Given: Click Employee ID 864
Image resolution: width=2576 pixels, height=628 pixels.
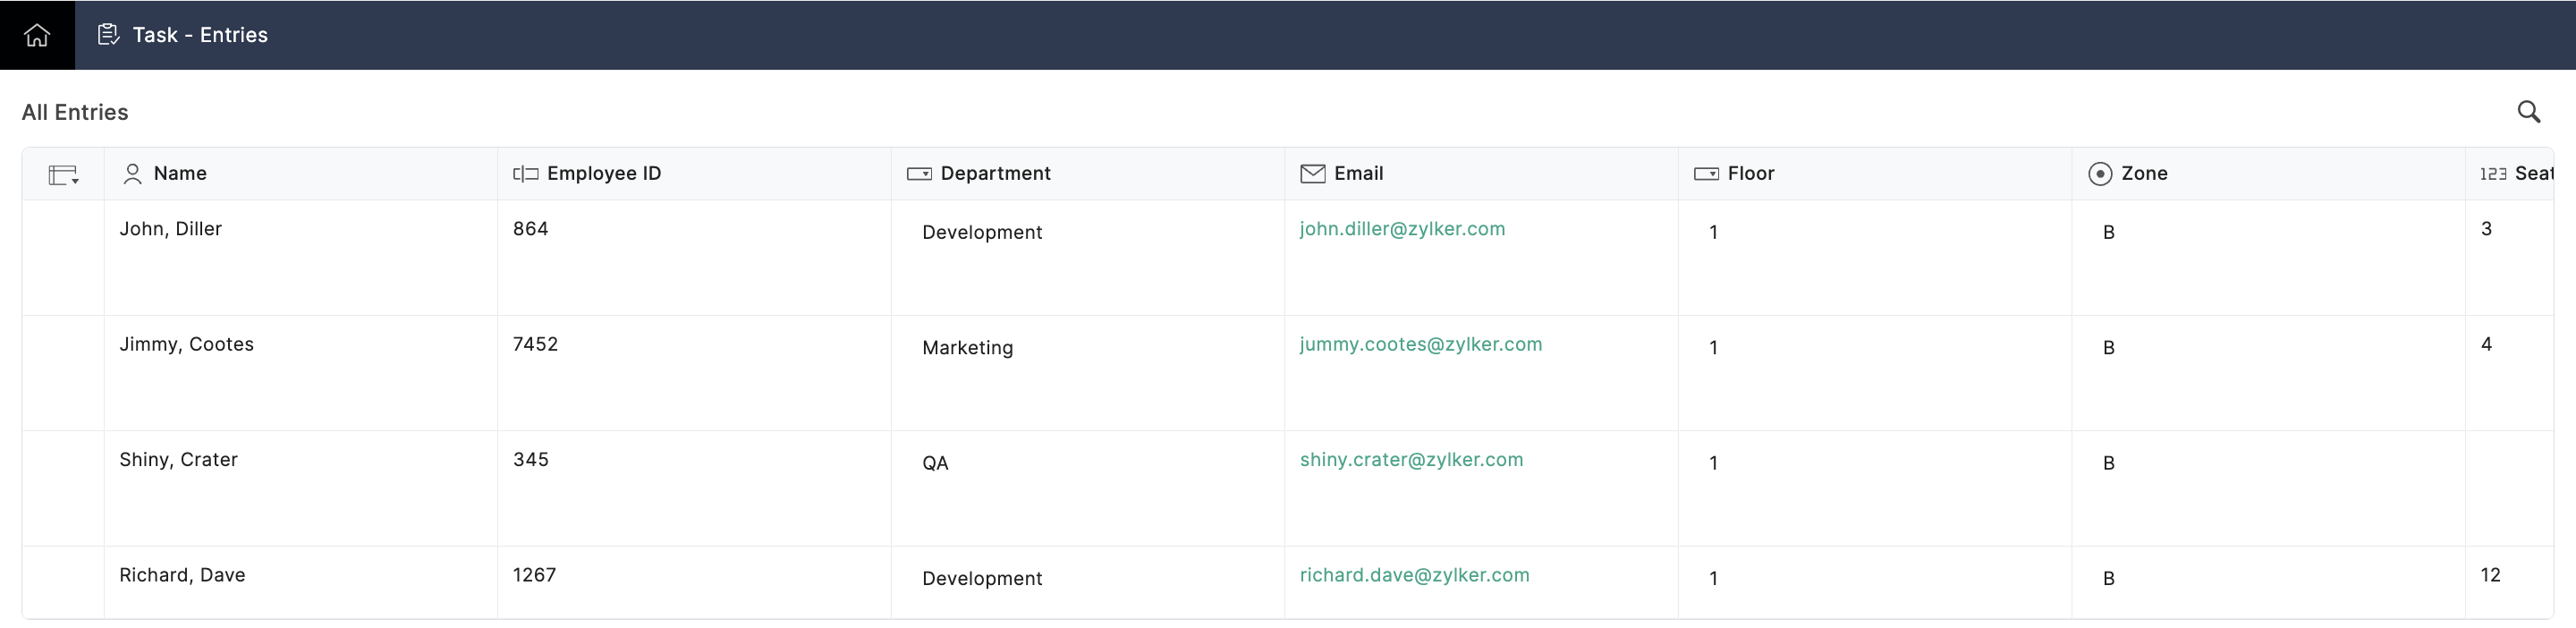Looking at the screenshot, I should coord(530,229).
